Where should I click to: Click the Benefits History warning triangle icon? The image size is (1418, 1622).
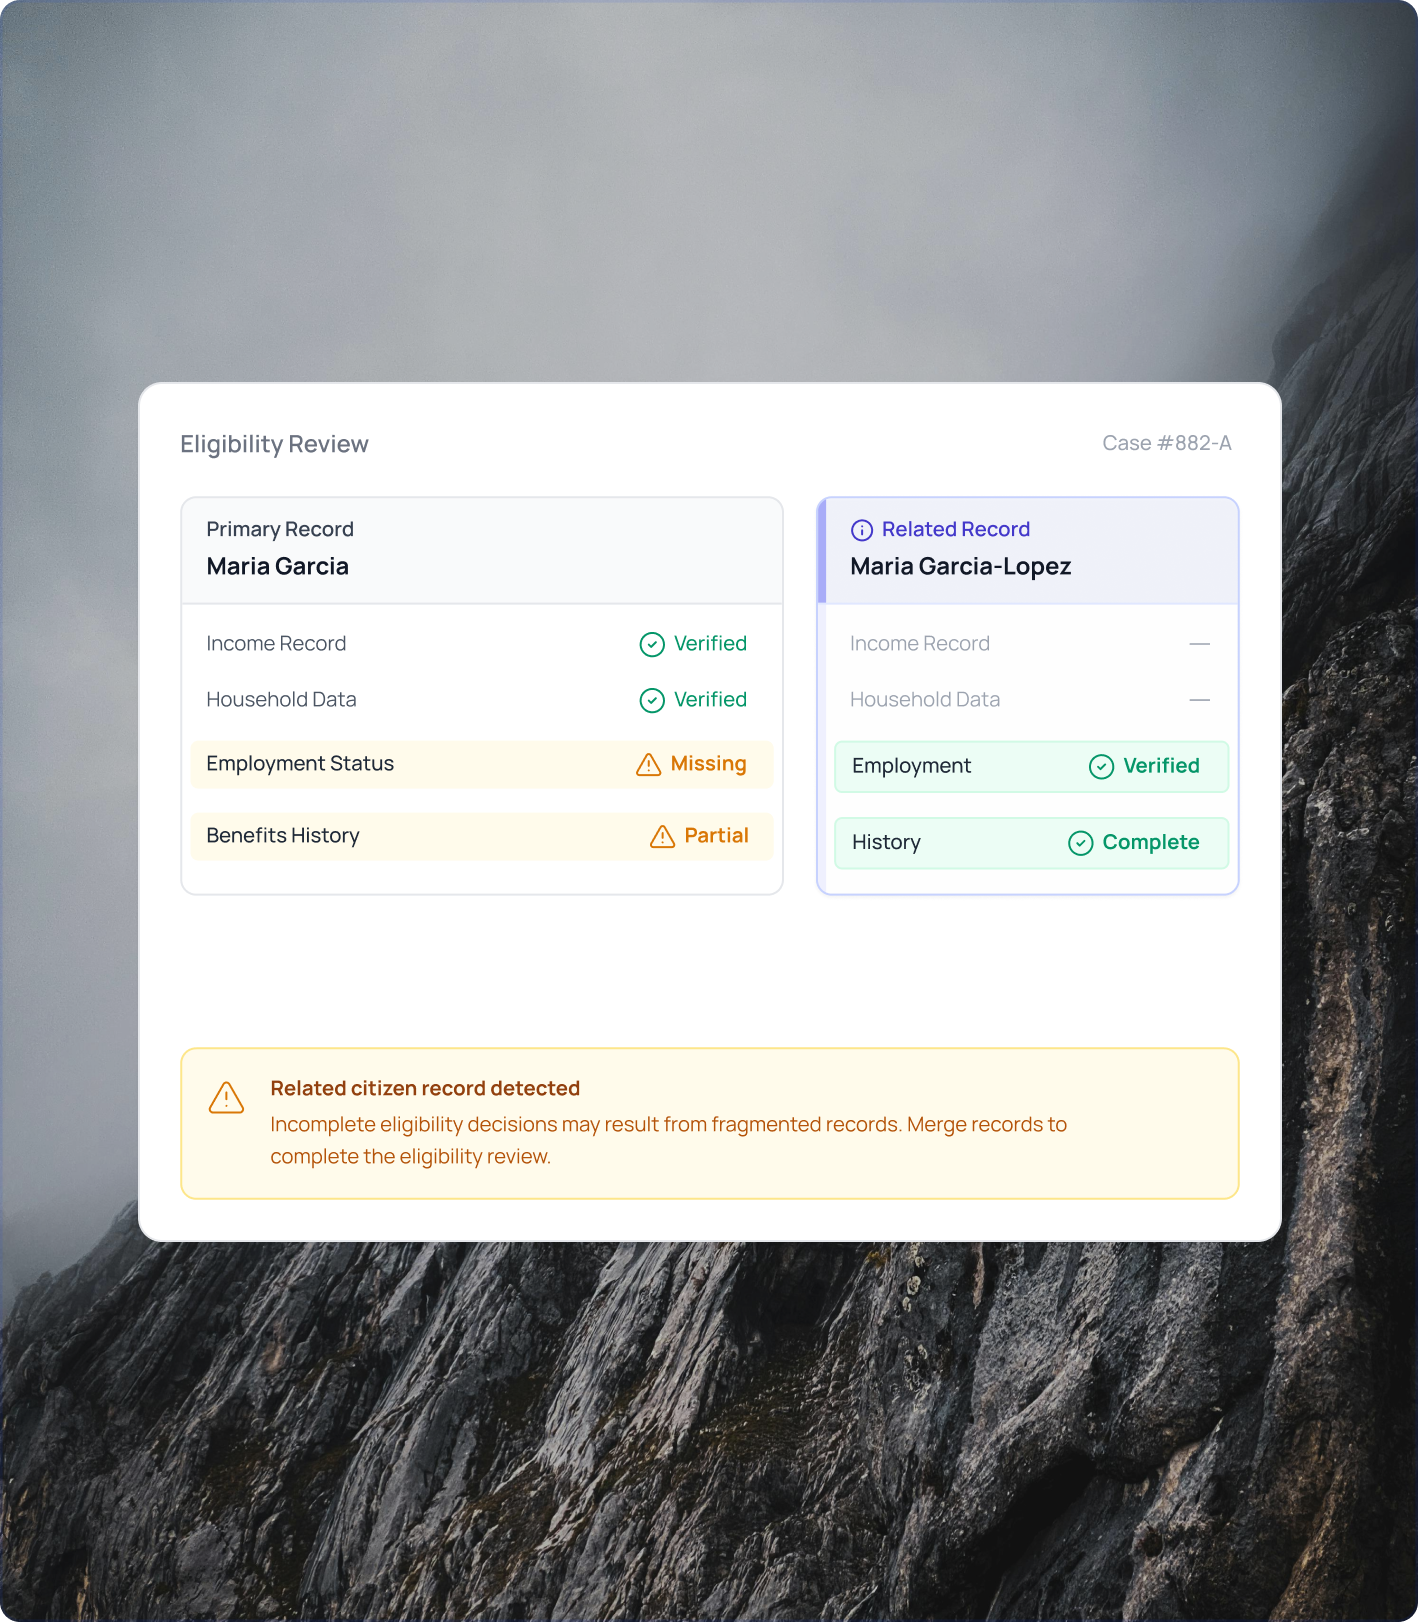pos(662,836)
